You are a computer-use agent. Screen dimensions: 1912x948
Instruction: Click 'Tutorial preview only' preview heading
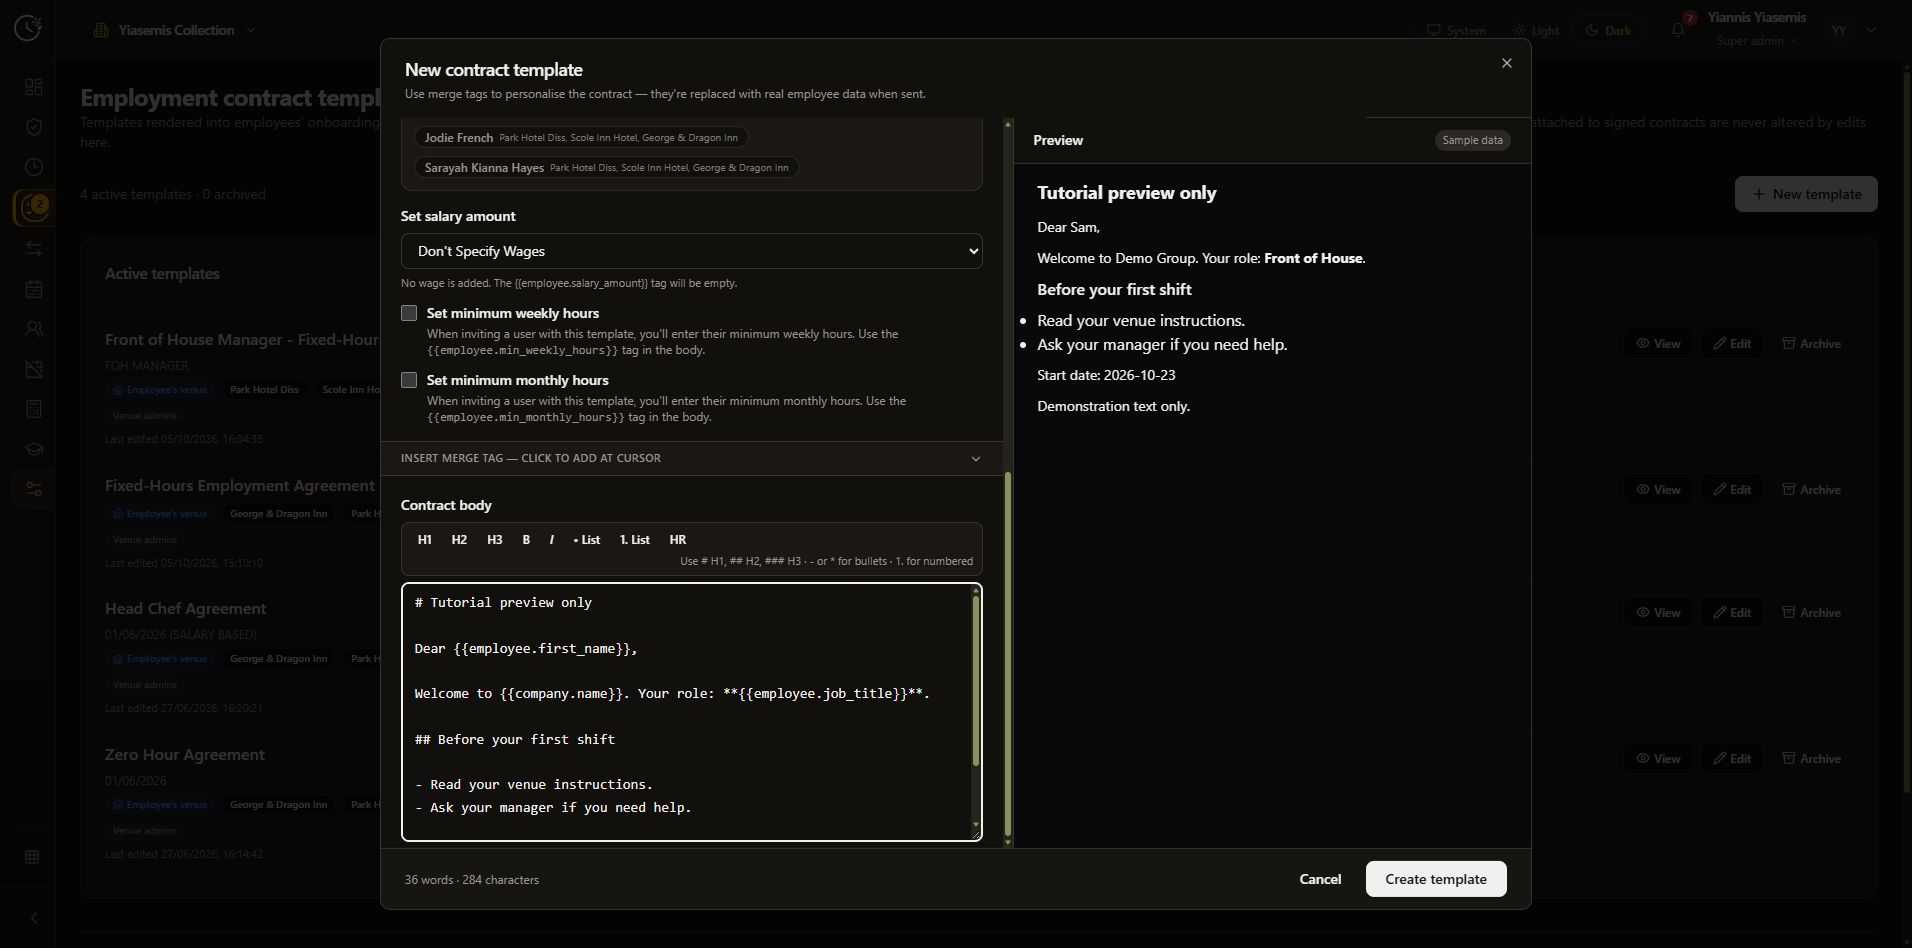(x=1126, y=193)
